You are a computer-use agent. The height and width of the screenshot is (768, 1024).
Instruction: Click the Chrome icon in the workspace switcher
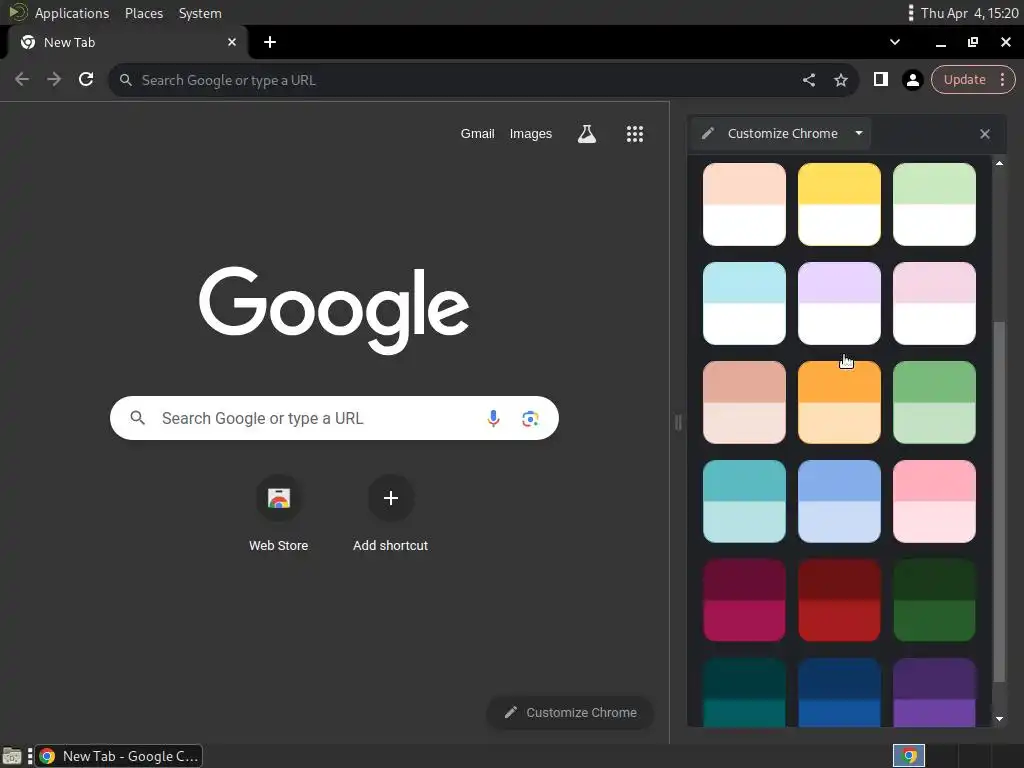908,756
